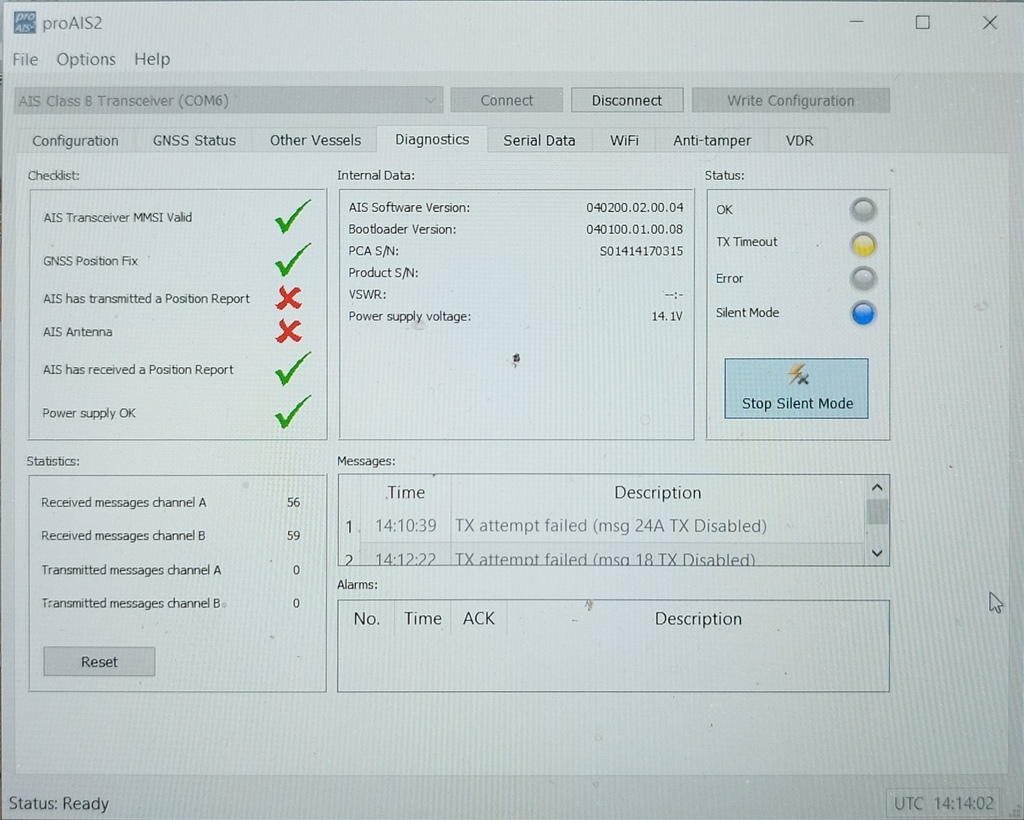
Task: Click the ACK column header in Alarms
Action: pos(479,618)
